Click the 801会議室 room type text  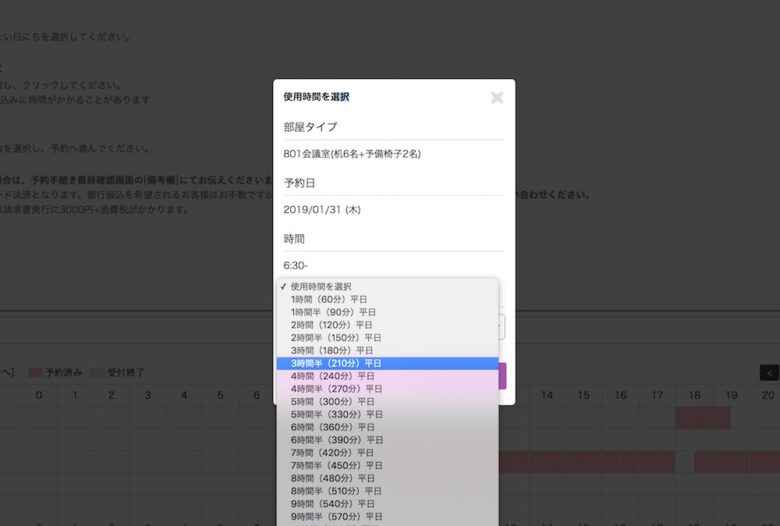coord(352,154)
